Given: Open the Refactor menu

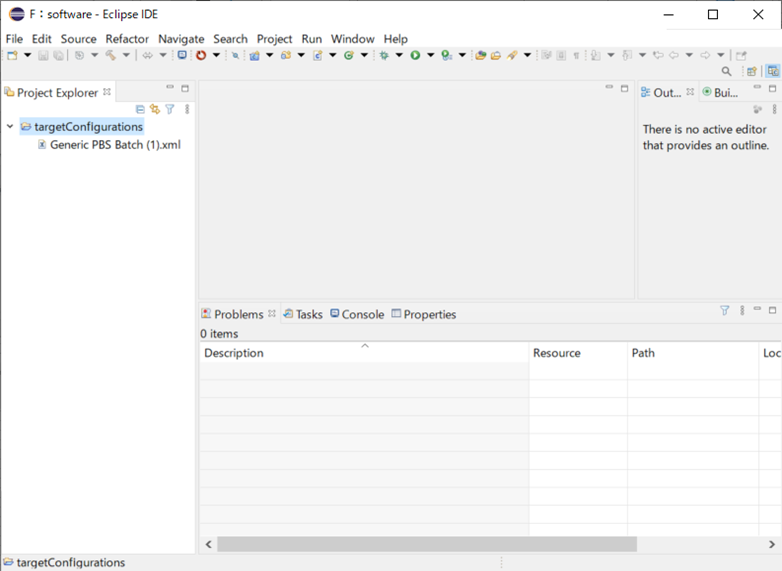Looking at the screenshot, I should (x=127, y=38).
